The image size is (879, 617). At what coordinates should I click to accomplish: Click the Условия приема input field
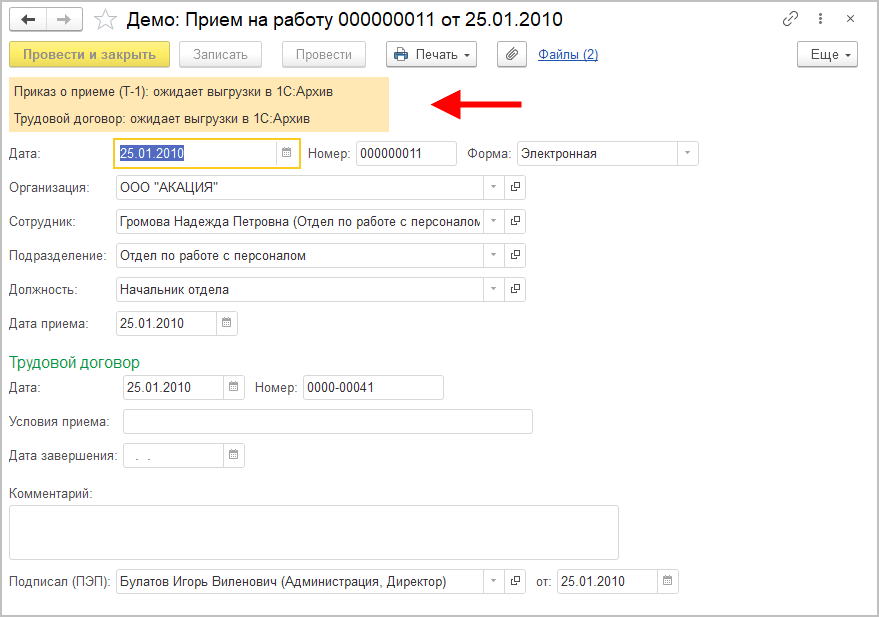coord(327,421)
